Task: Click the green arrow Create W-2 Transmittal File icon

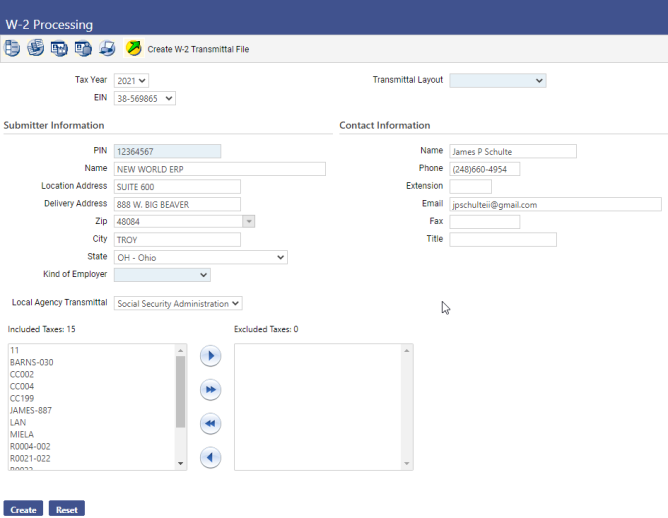Action: (134, 48)
